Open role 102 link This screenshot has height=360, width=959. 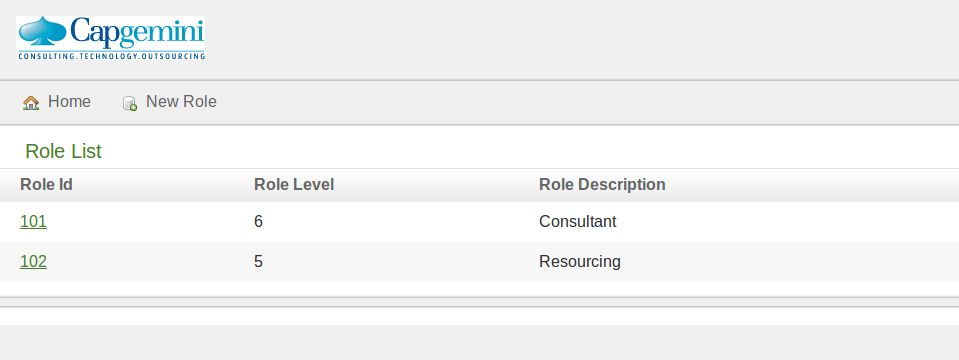[x=33, y=262]
